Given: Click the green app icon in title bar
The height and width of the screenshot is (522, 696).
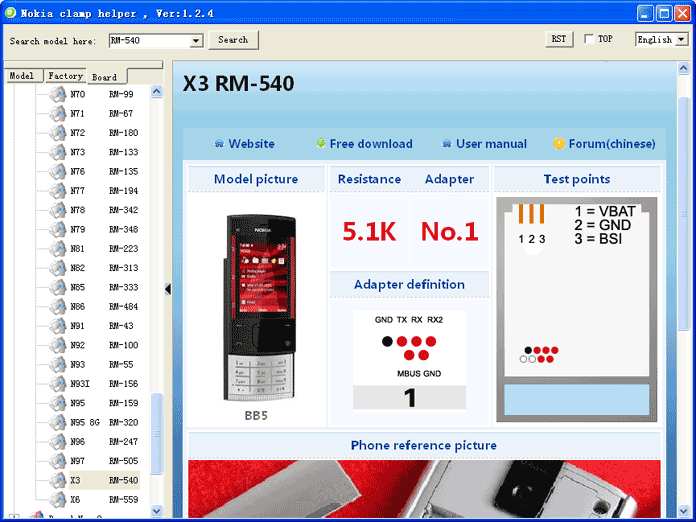Looking at the screenshot, I should coord(10,13).
